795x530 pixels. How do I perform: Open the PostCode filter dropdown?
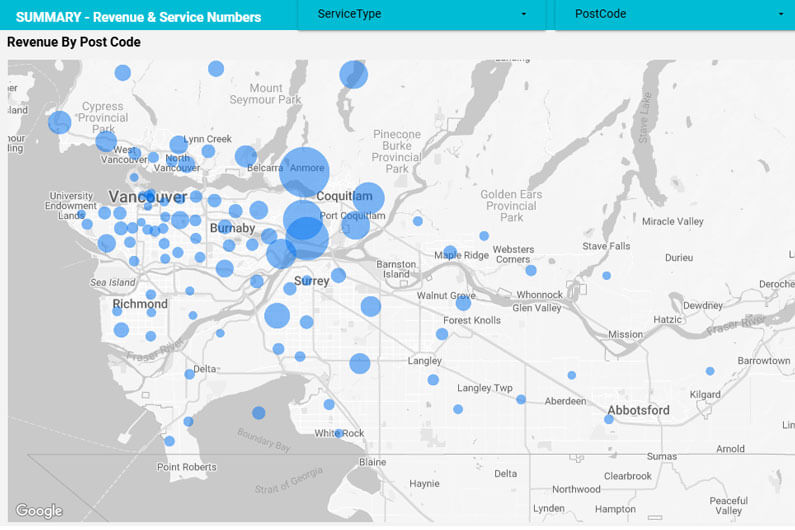(x=675, y=14)
